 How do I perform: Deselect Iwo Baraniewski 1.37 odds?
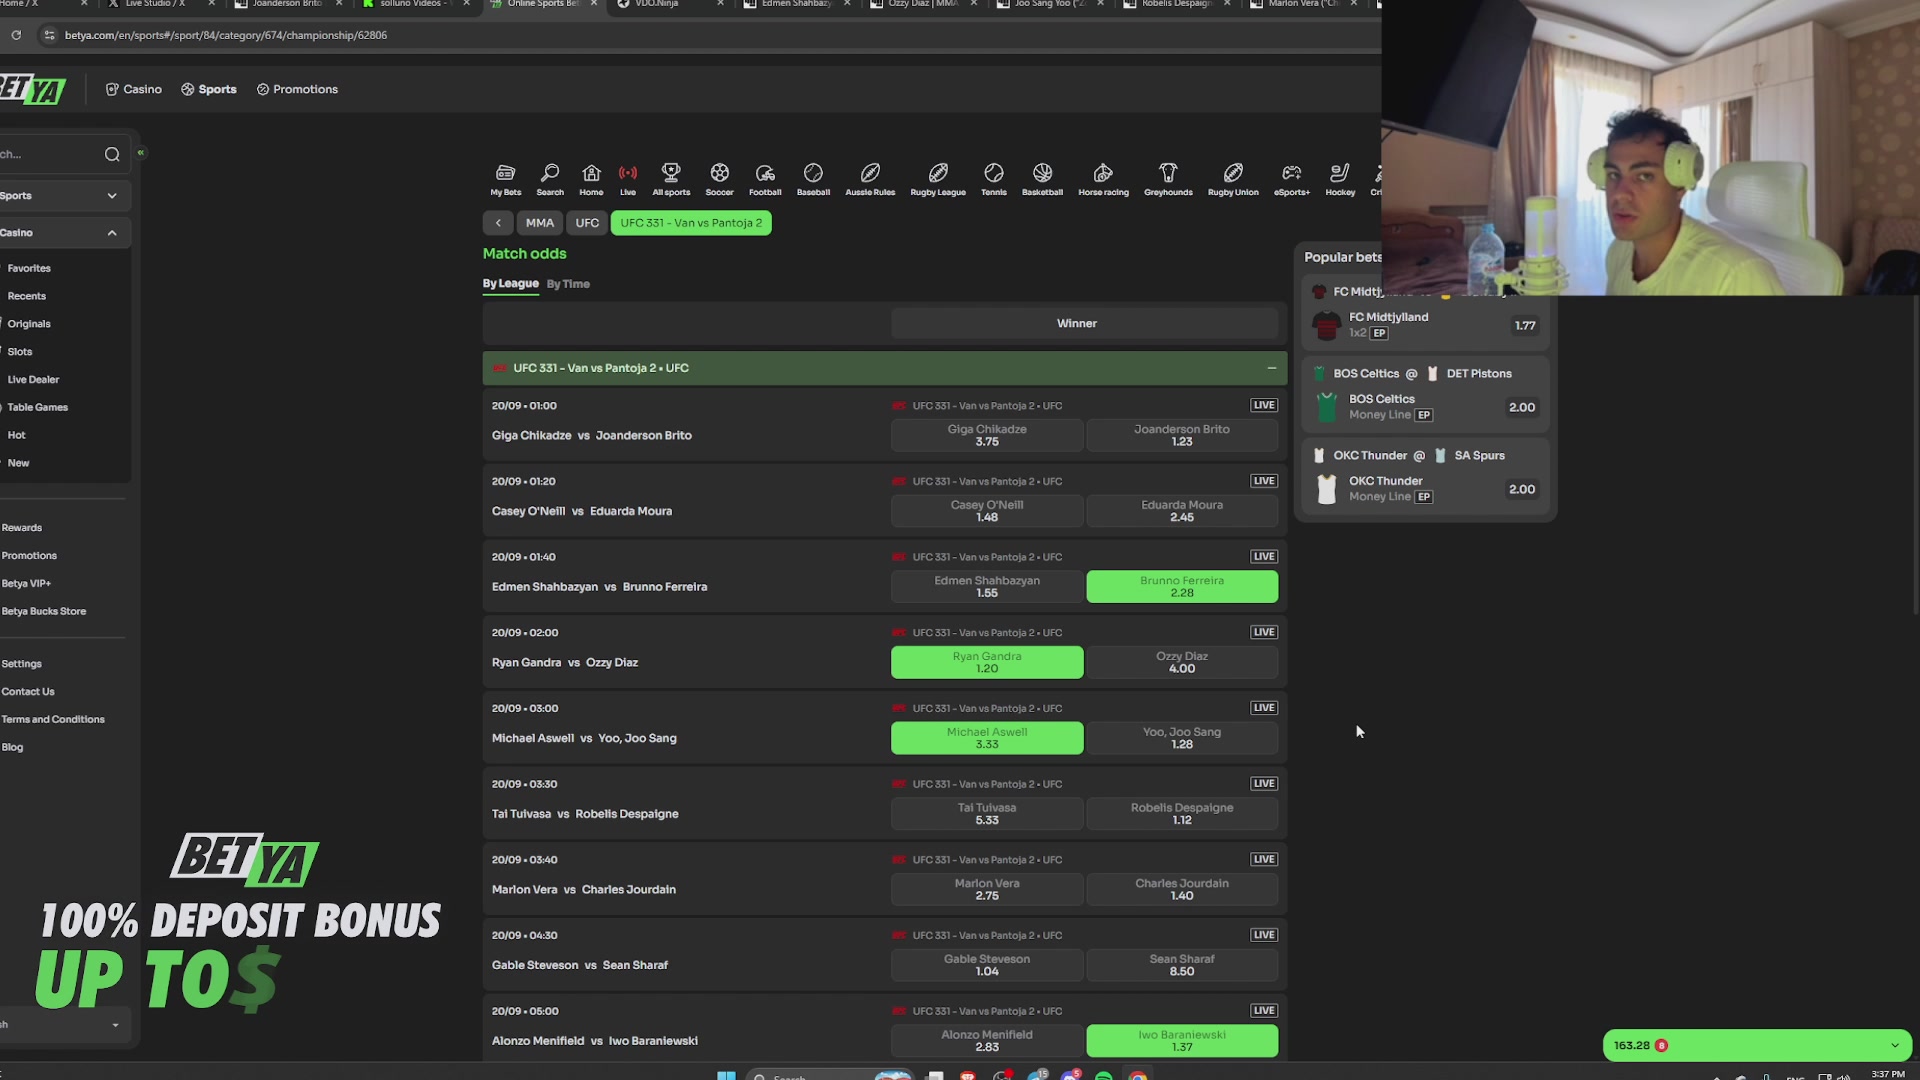pos(1182,1041)
